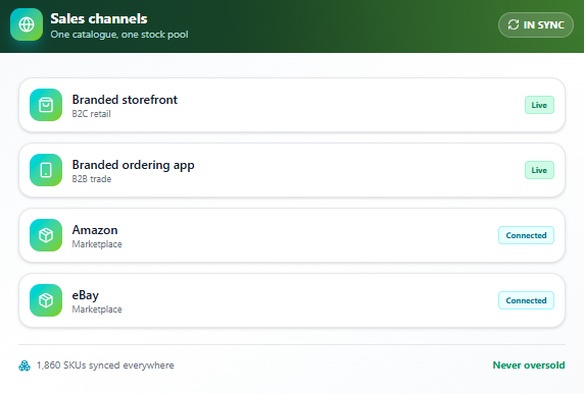Click the tablet icon for Branded ordering app
The image size is (584, 394).
point(46,170)
